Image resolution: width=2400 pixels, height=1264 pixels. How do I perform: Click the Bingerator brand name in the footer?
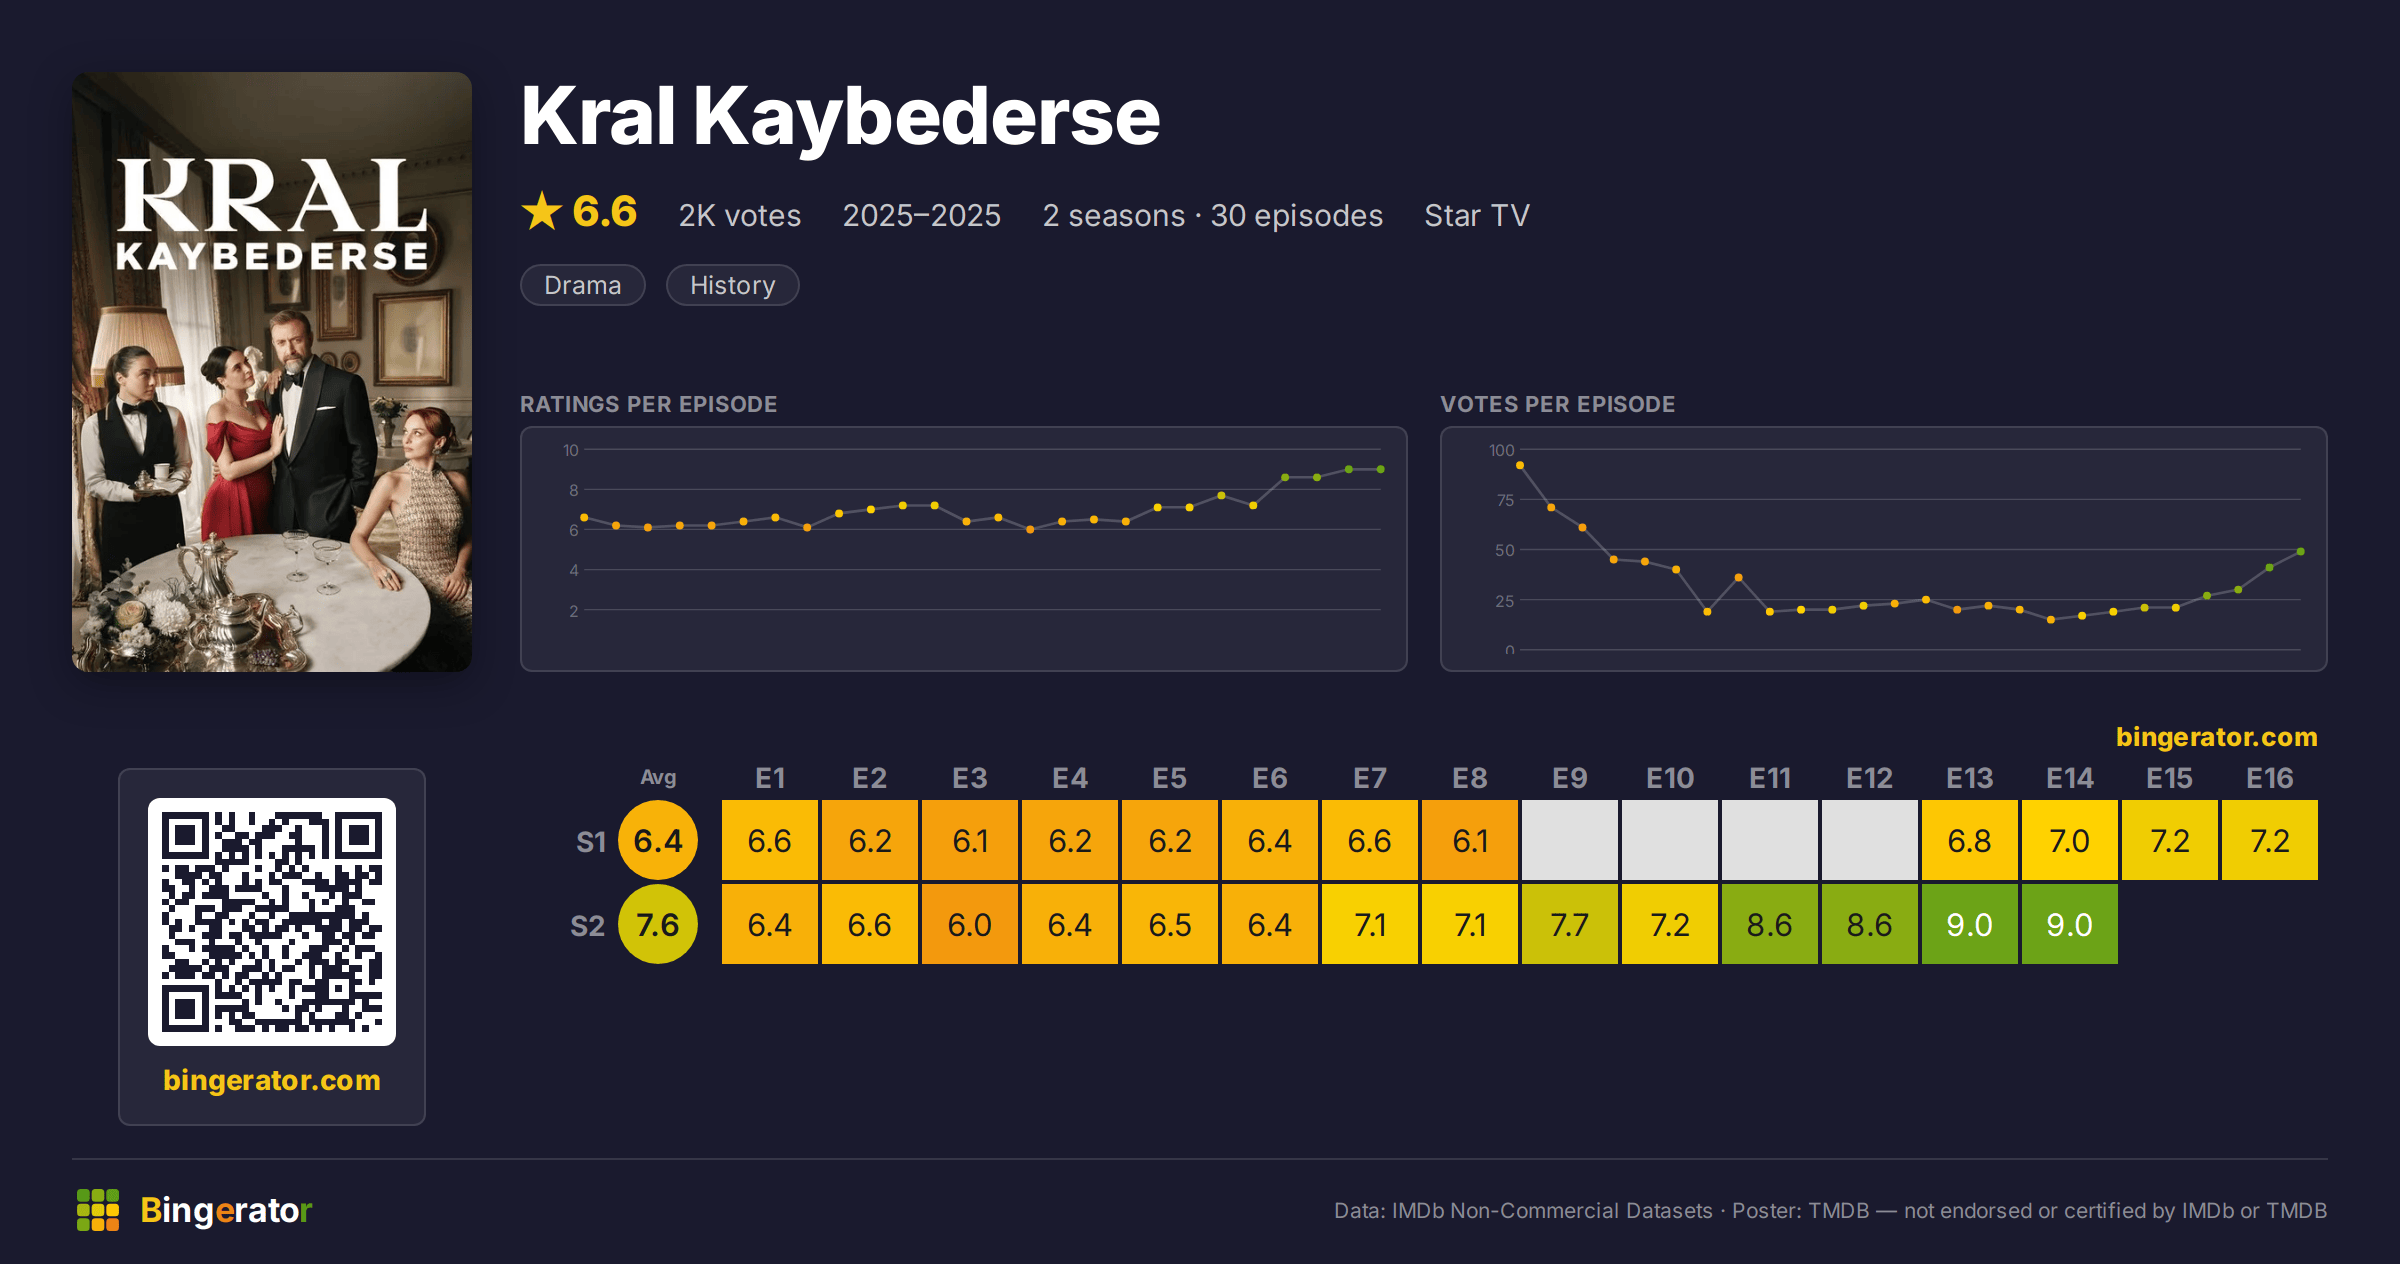(226, 1210)
